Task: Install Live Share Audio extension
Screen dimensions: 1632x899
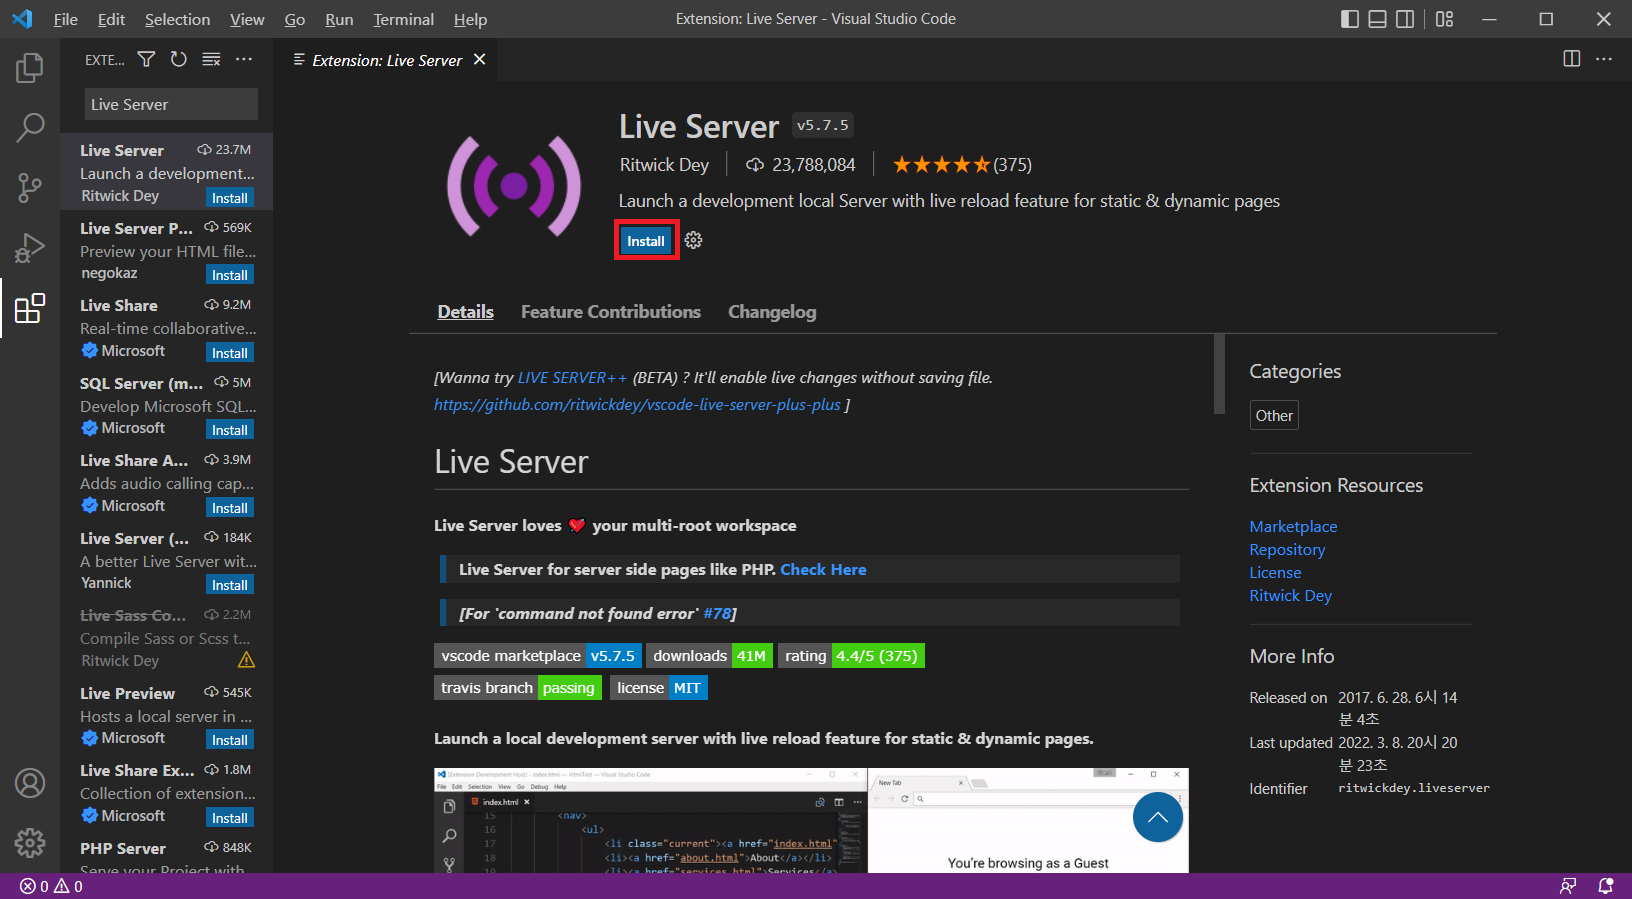Action: [230, 508]
